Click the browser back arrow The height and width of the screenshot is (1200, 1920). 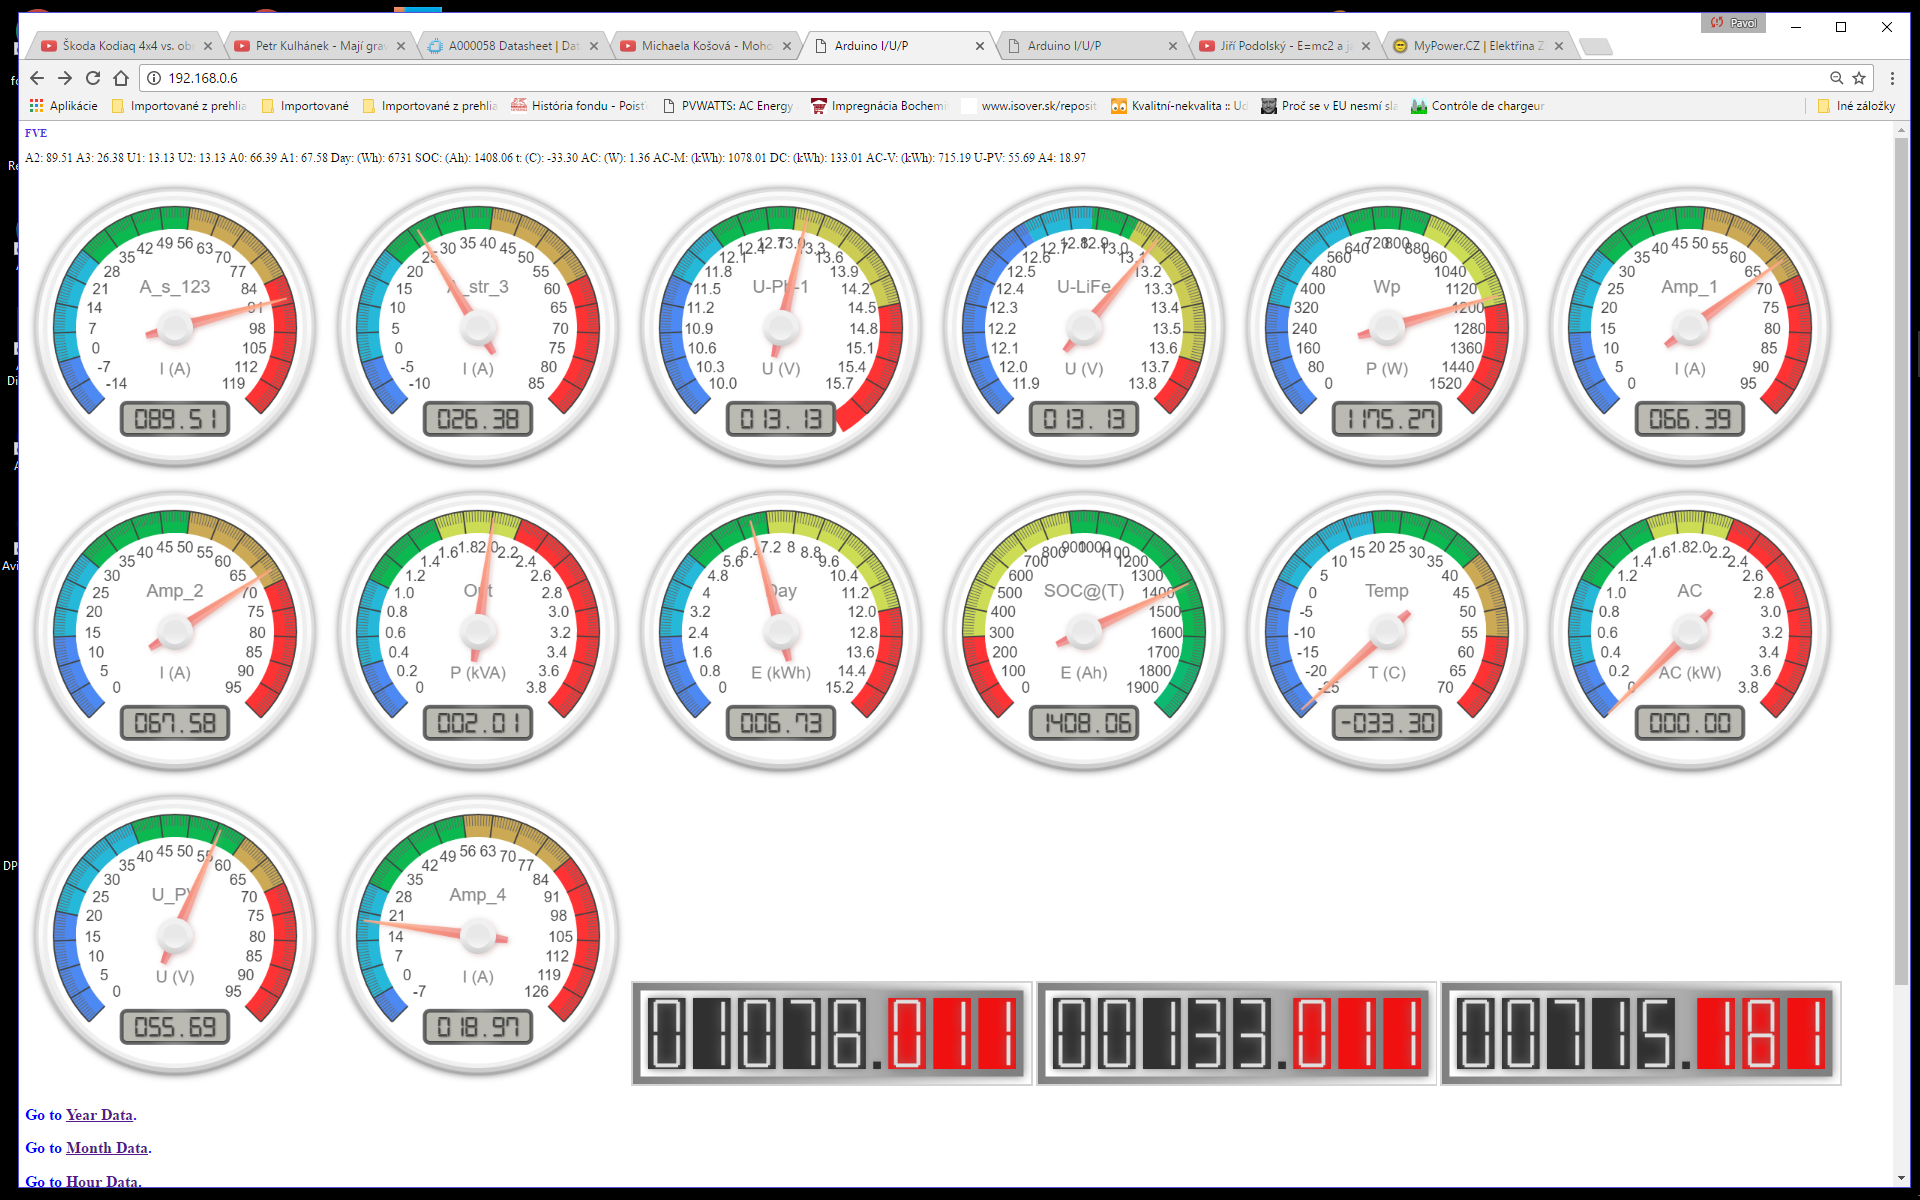coord(37,78)
